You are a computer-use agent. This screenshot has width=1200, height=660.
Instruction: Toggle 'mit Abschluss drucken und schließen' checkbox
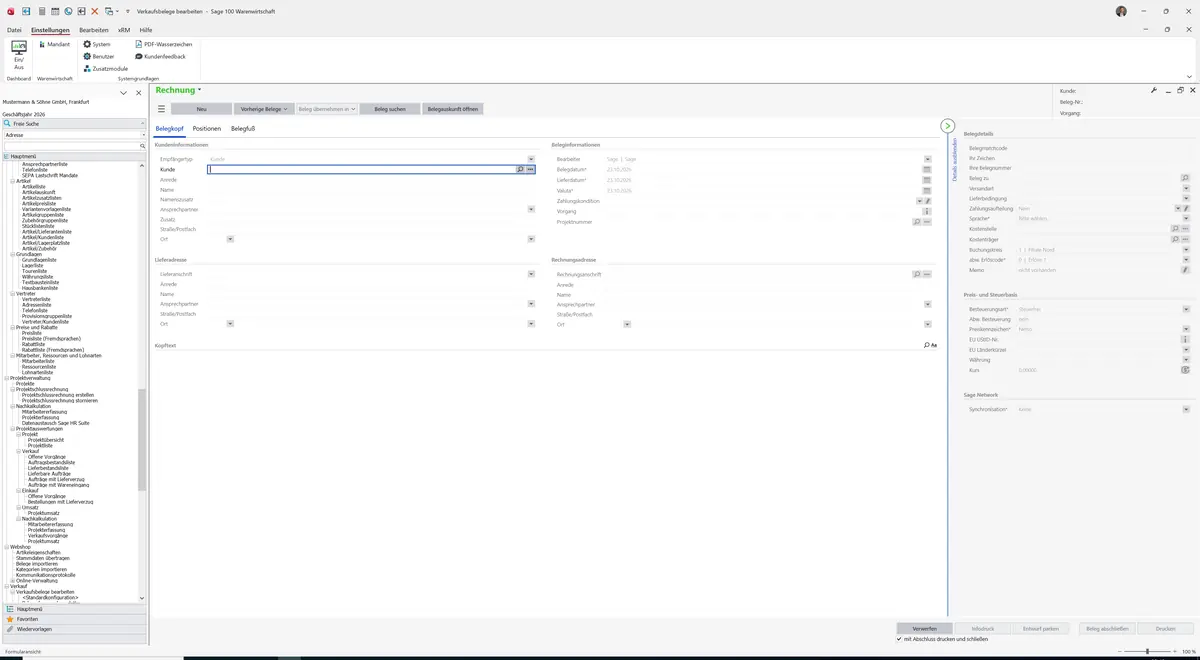click(x=899, y=638)
